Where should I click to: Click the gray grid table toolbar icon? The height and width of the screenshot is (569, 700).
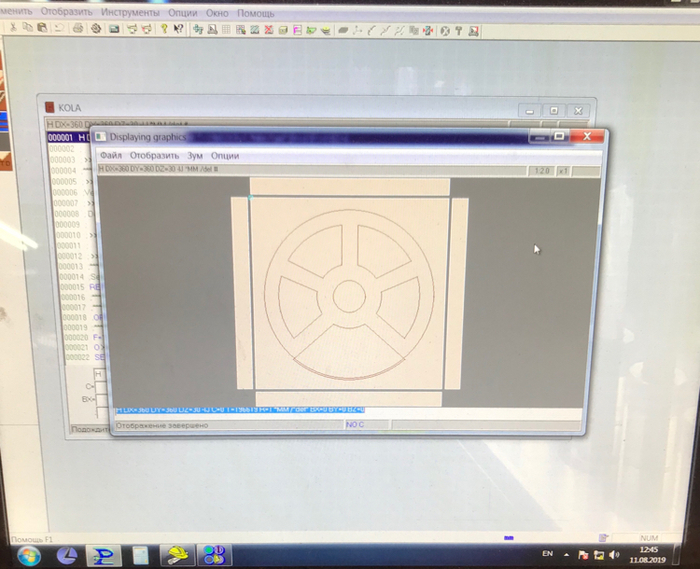click(226, 30)
